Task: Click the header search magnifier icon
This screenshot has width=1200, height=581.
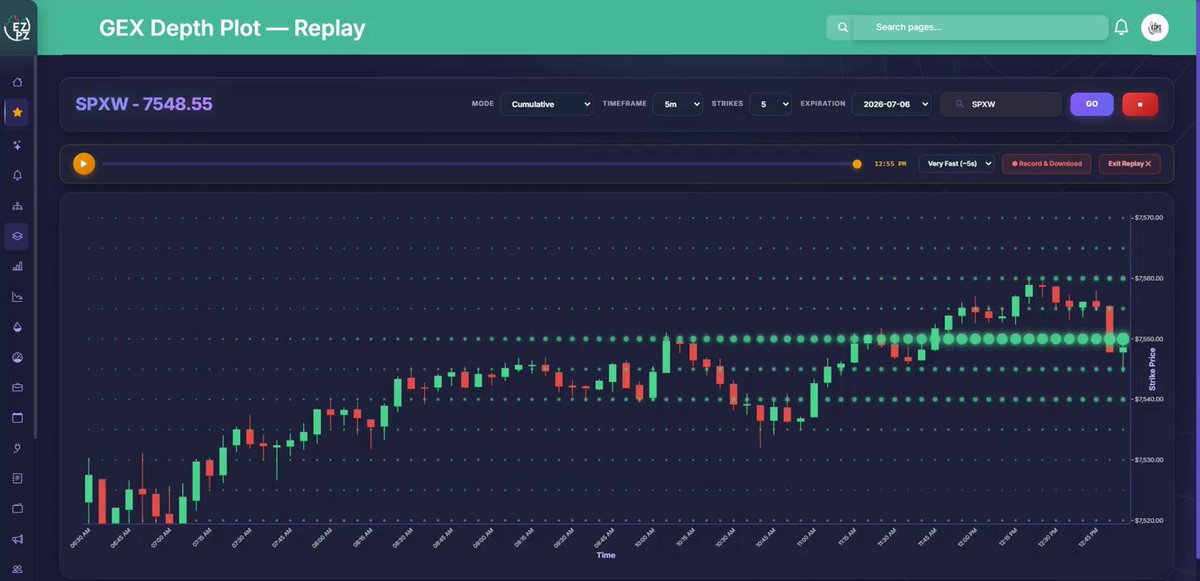Action: tap(843, 28)
